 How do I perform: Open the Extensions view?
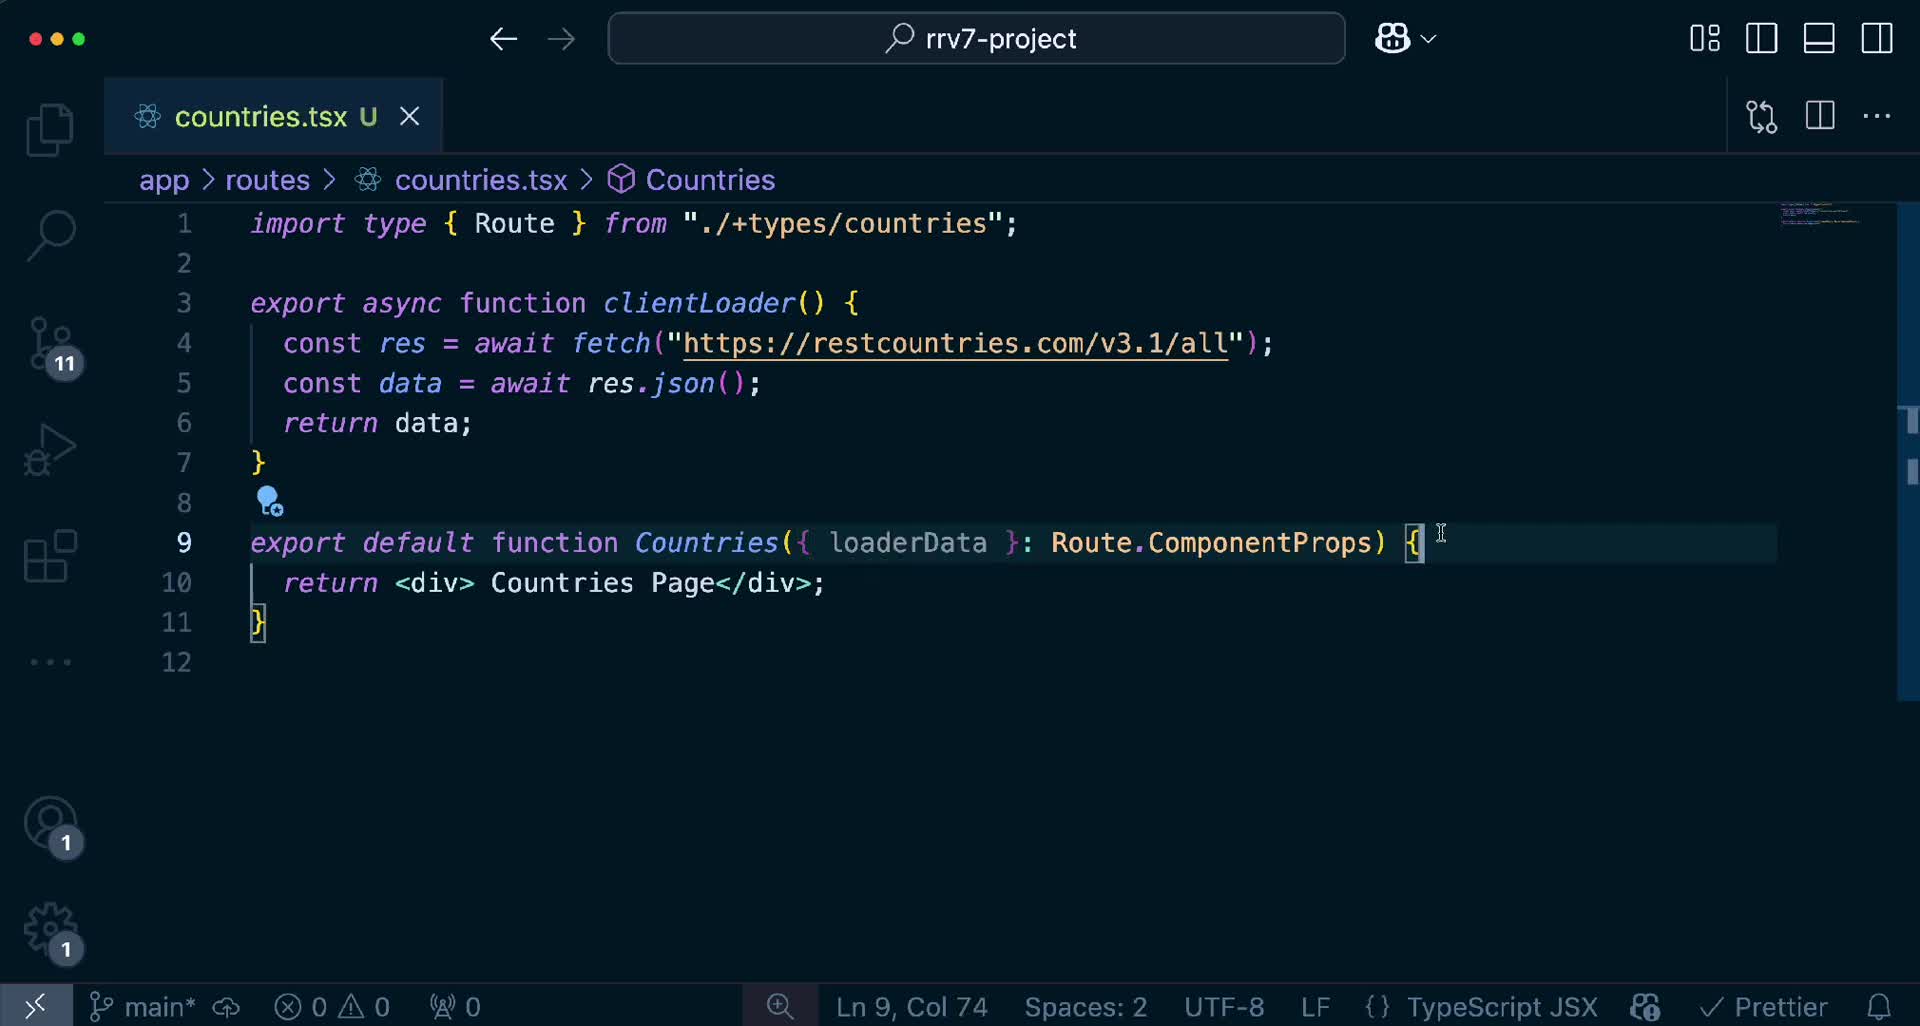pos(50,556)
